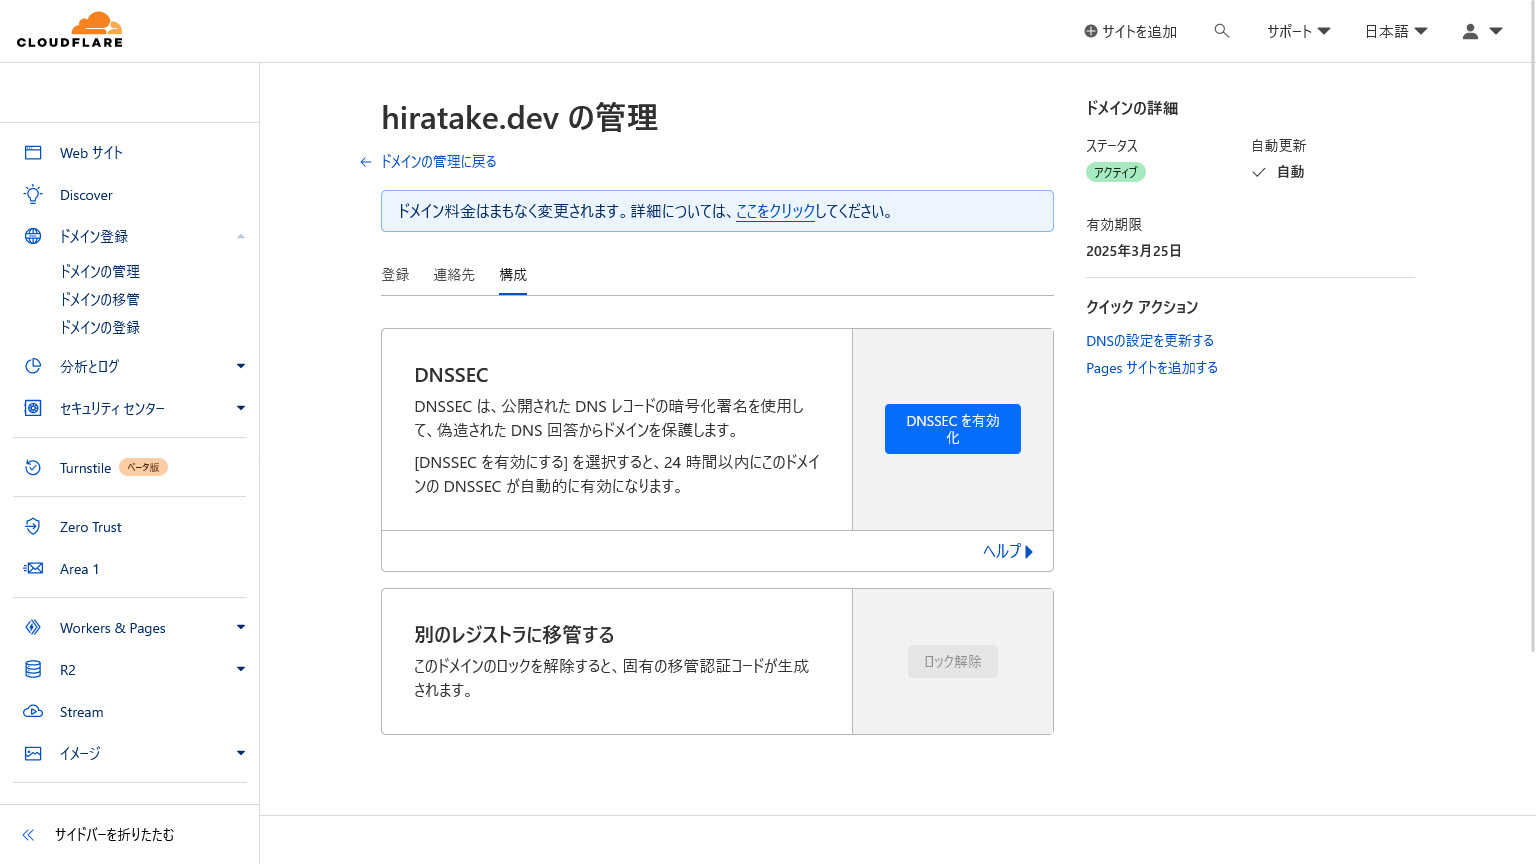Click the 別のレジストラに移管する heading
The image size is (1536, 864).
pos(514,635)
